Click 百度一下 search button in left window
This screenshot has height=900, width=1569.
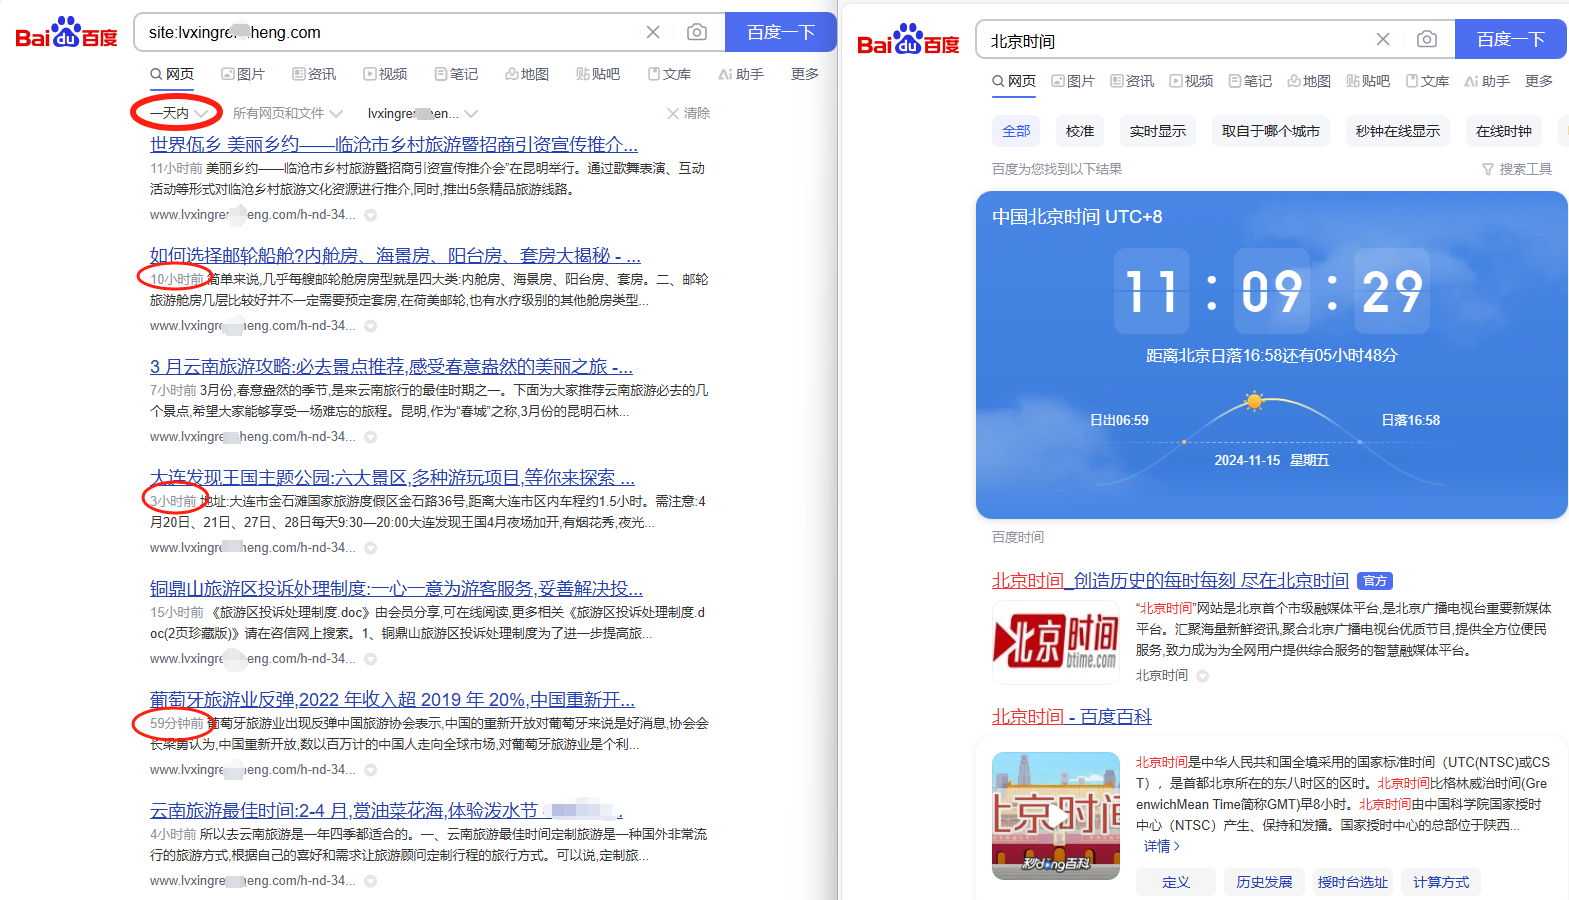pos(781,32)
